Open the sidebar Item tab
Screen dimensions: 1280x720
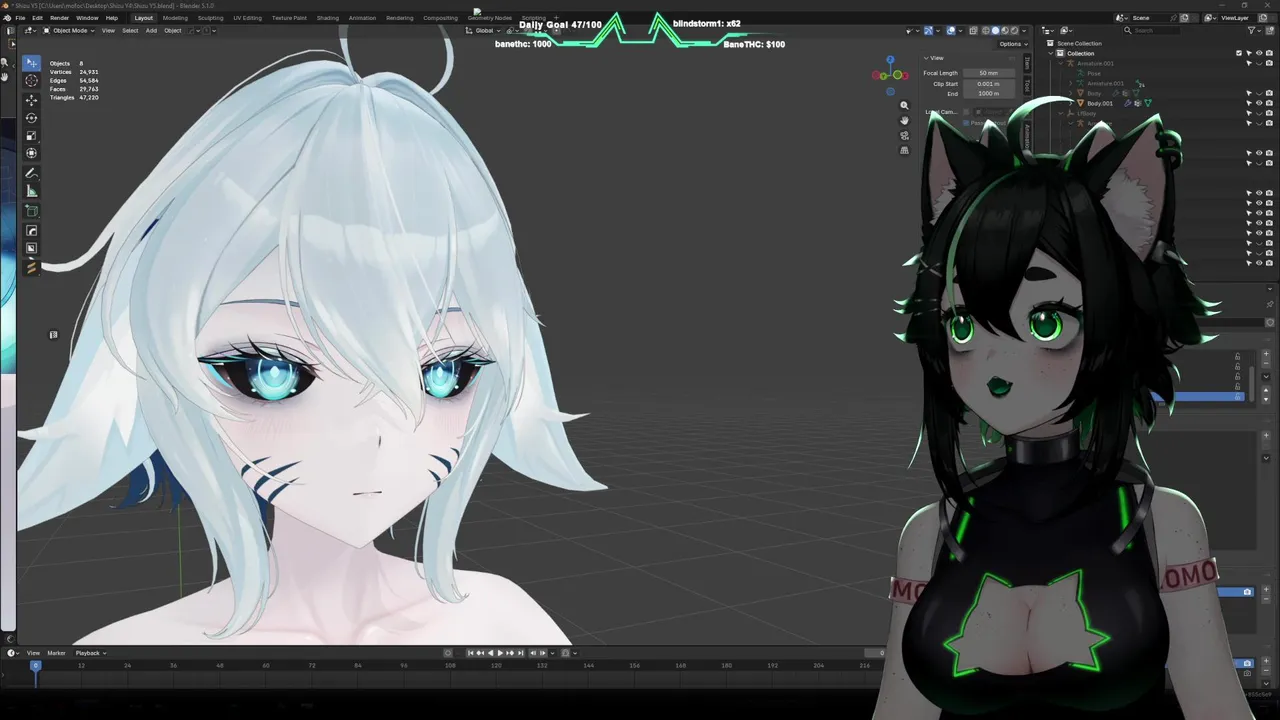(1027, 63)
